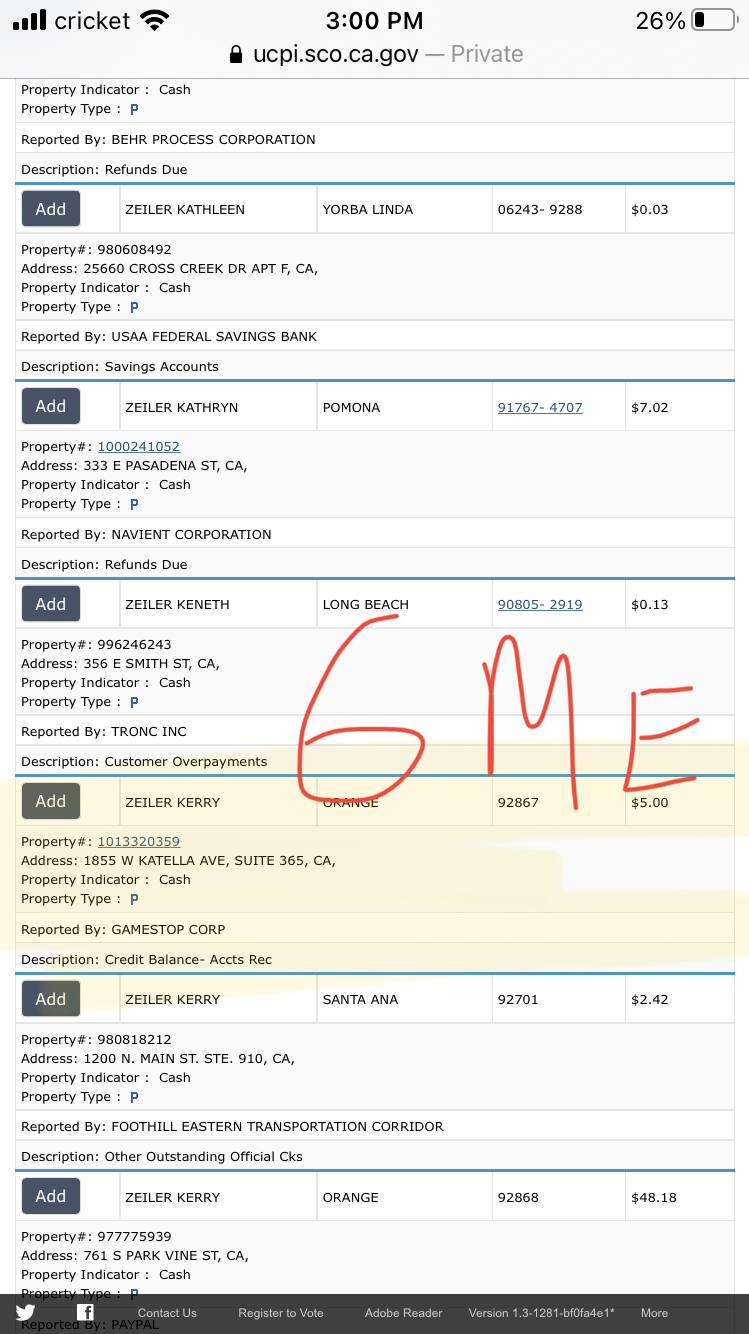Select the POMONA city cell
The width and height of the screenshot is (749, 1334).
click(x=405, y=407)
